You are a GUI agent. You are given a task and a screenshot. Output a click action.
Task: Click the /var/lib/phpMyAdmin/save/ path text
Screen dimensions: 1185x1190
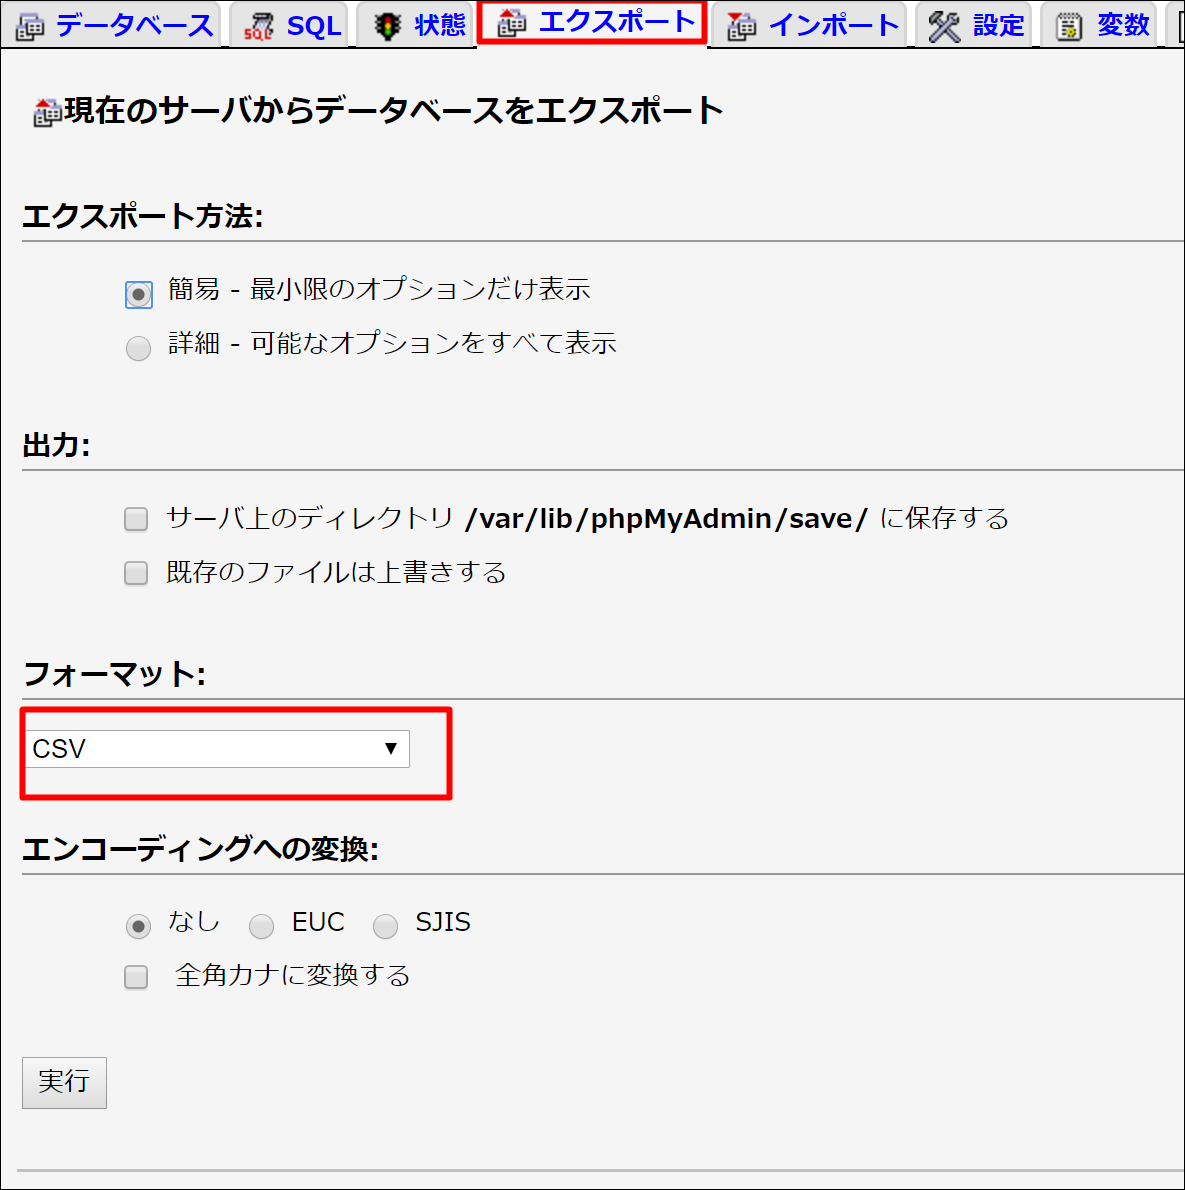666,519
